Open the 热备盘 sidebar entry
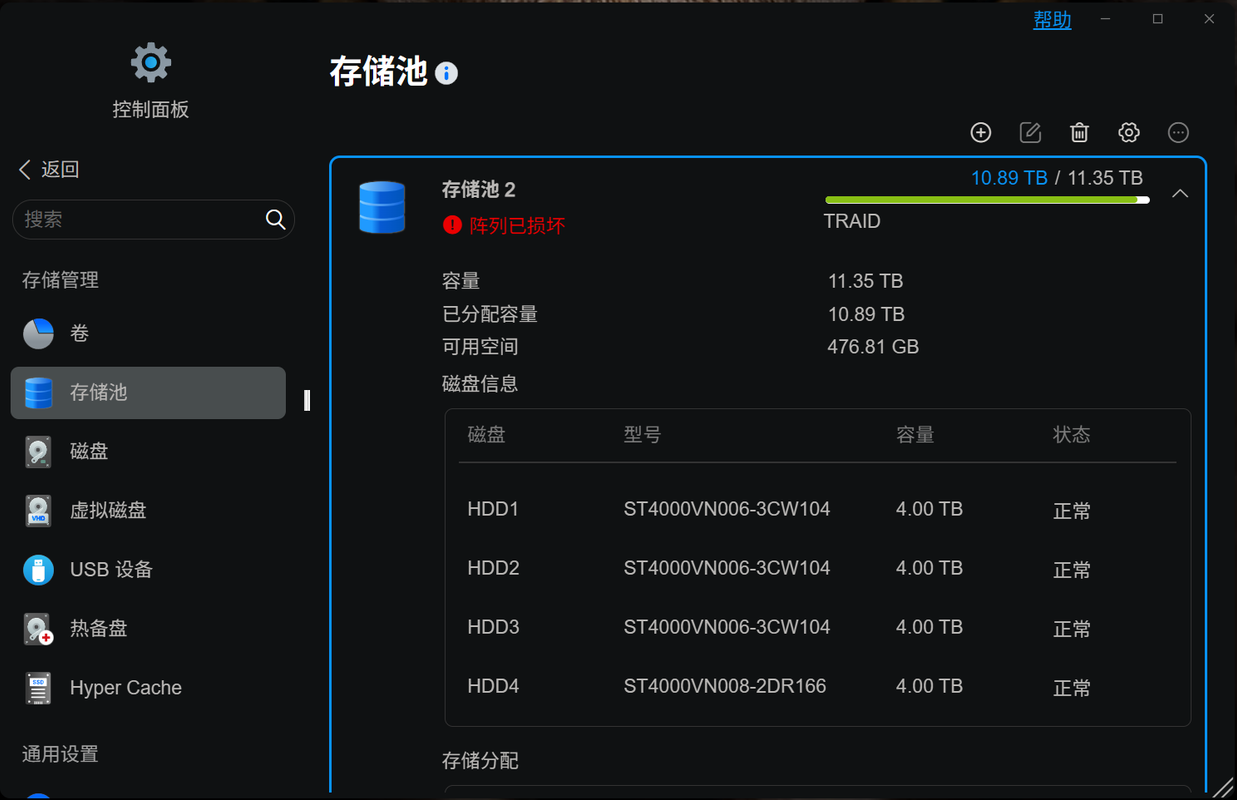1237x800 pixels. (148, 629)
